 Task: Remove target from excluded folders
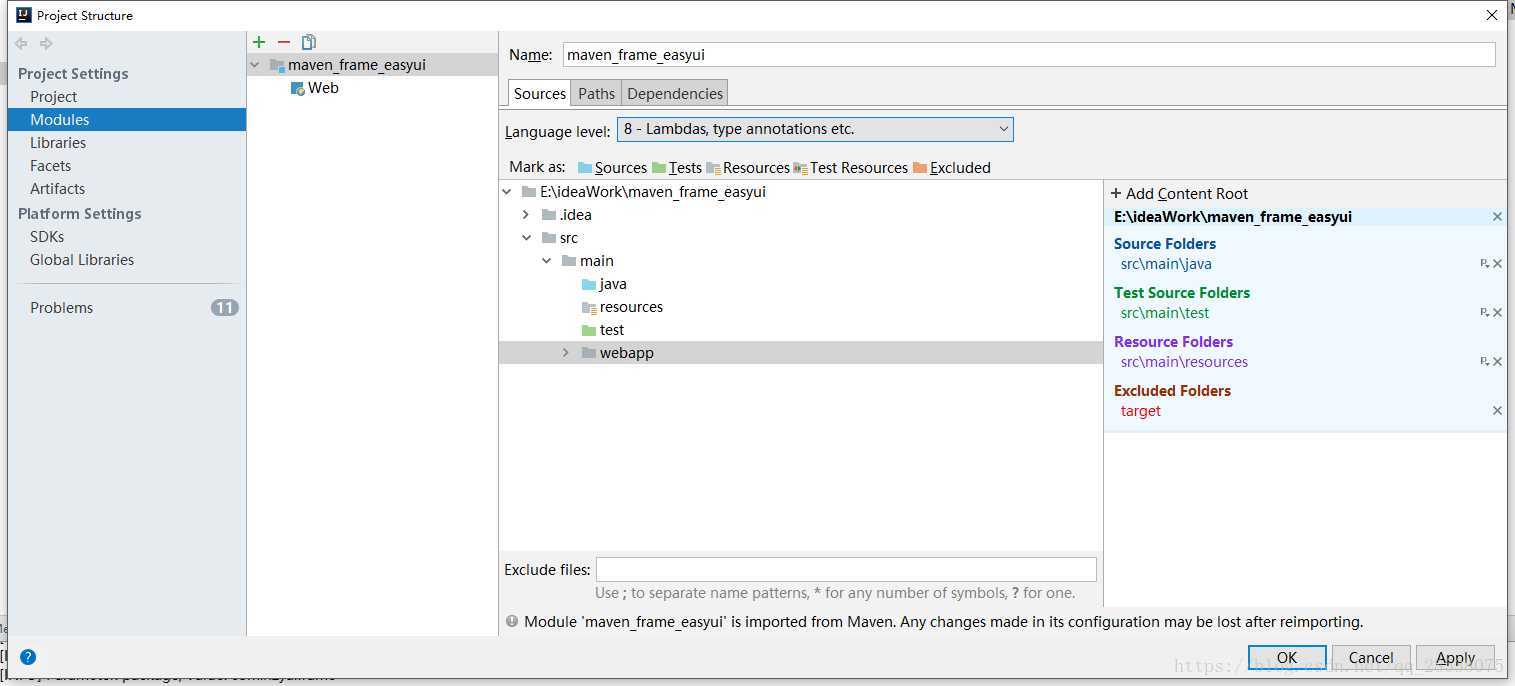(x=1497, y=411)
